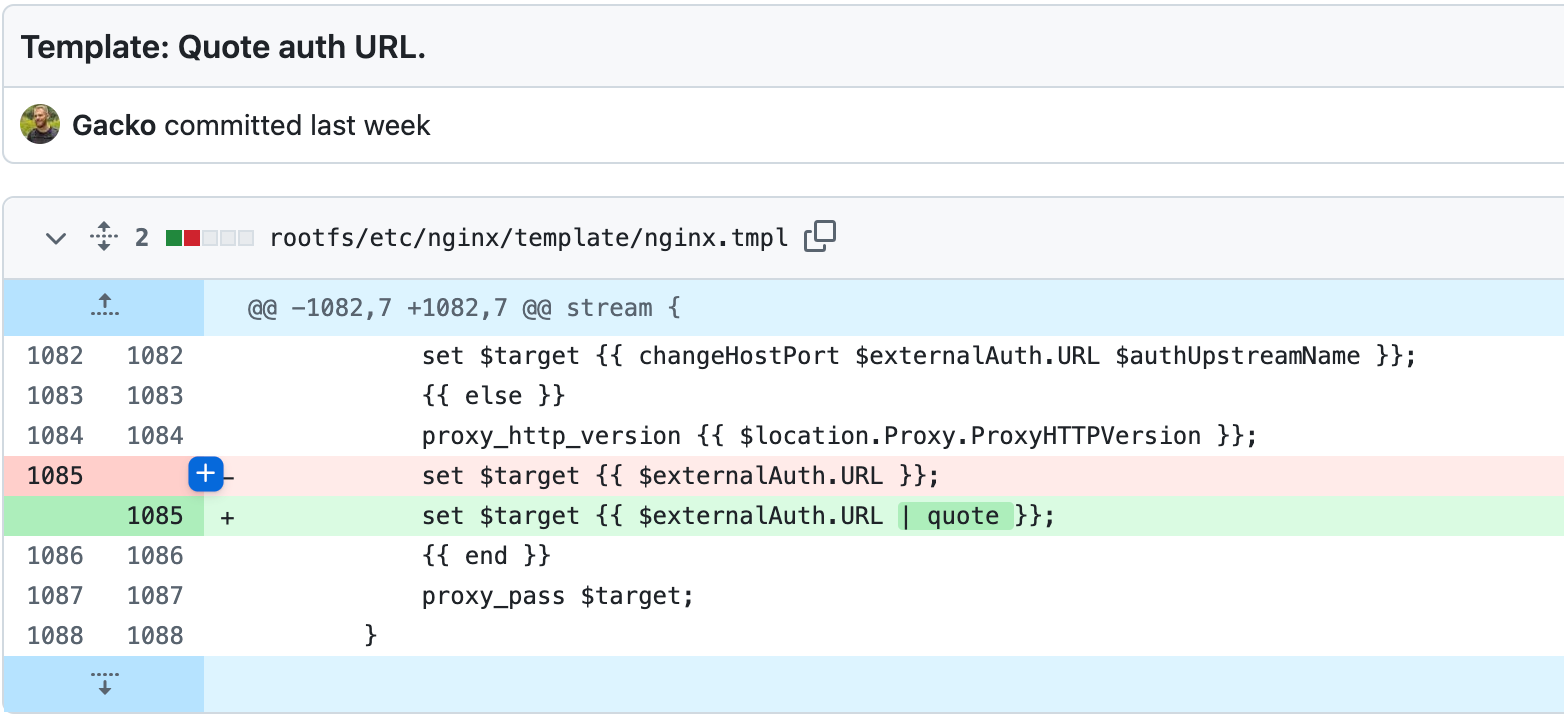The width and height of the screenshot is (1564, 716).
Task: Click the 'proxy_pass $target;' code line
Action: click(x=557, y=596)
